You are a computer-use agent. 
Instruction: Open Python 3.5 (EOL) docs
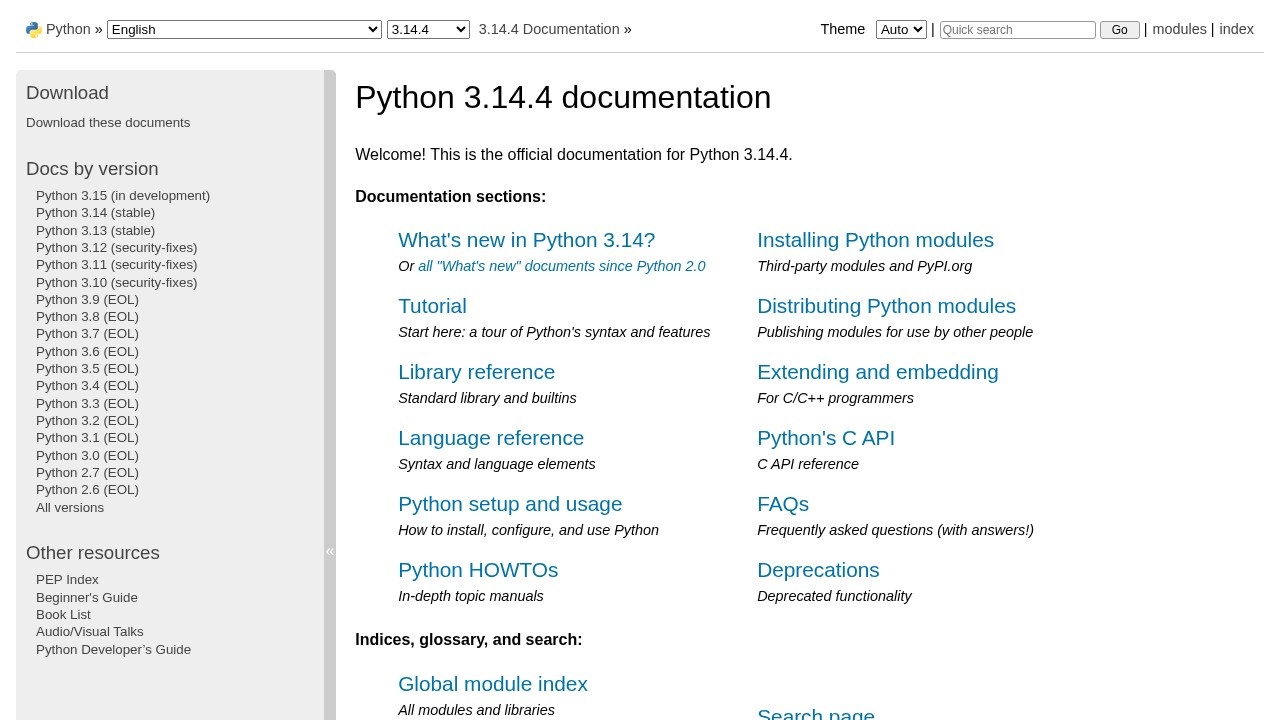[87, 369]
